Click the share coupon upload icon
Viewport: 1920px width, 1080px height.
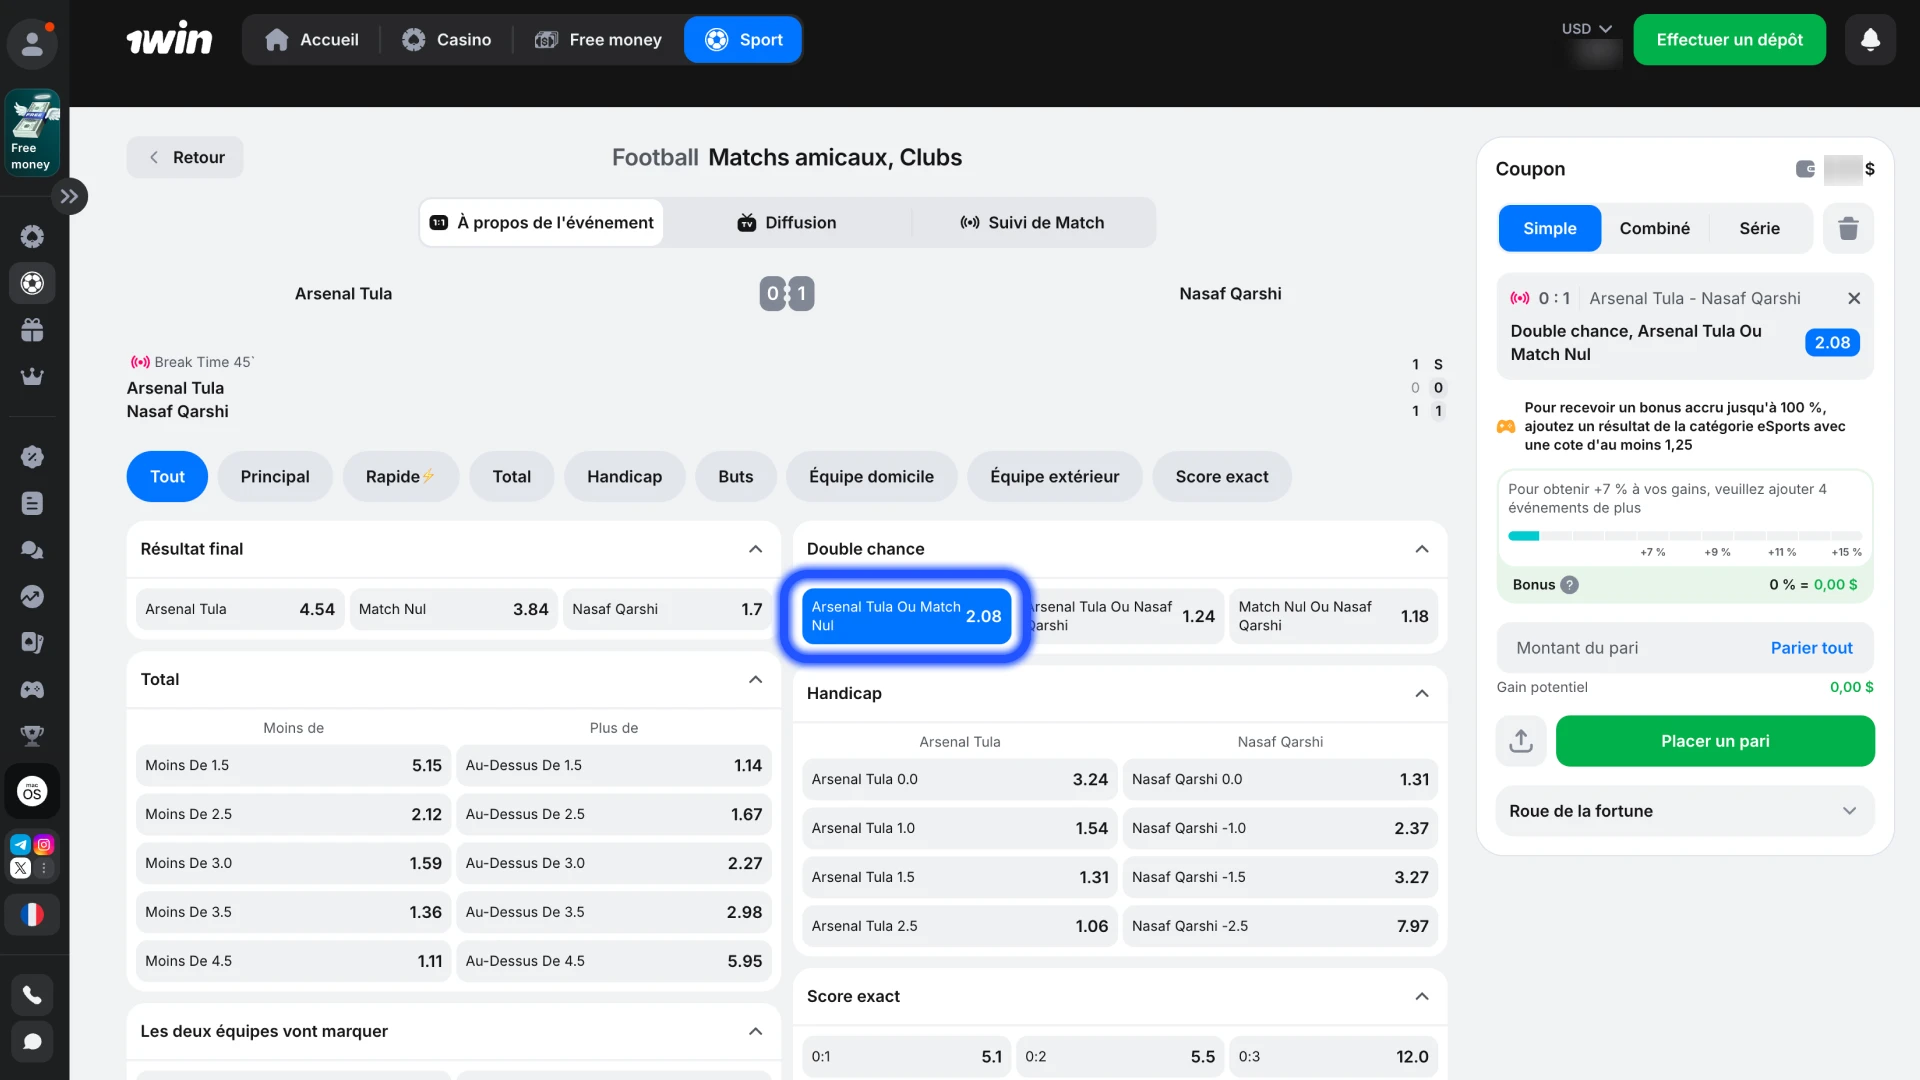point(1520,741)
